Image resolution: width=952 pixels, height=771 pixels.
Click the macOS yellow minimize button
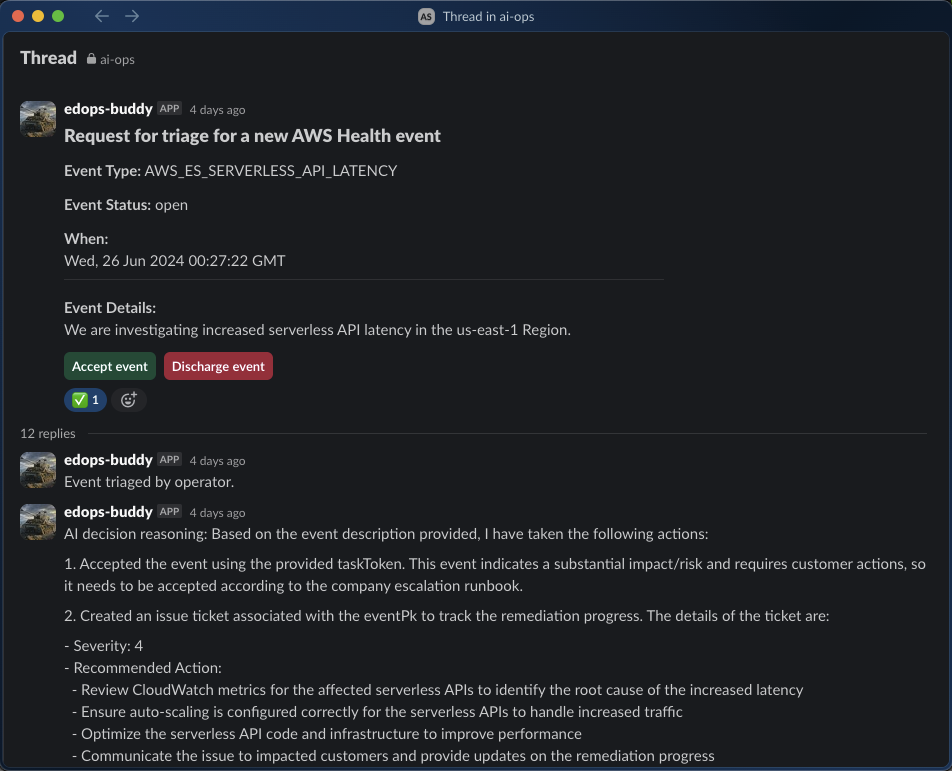tap(38, 16)
